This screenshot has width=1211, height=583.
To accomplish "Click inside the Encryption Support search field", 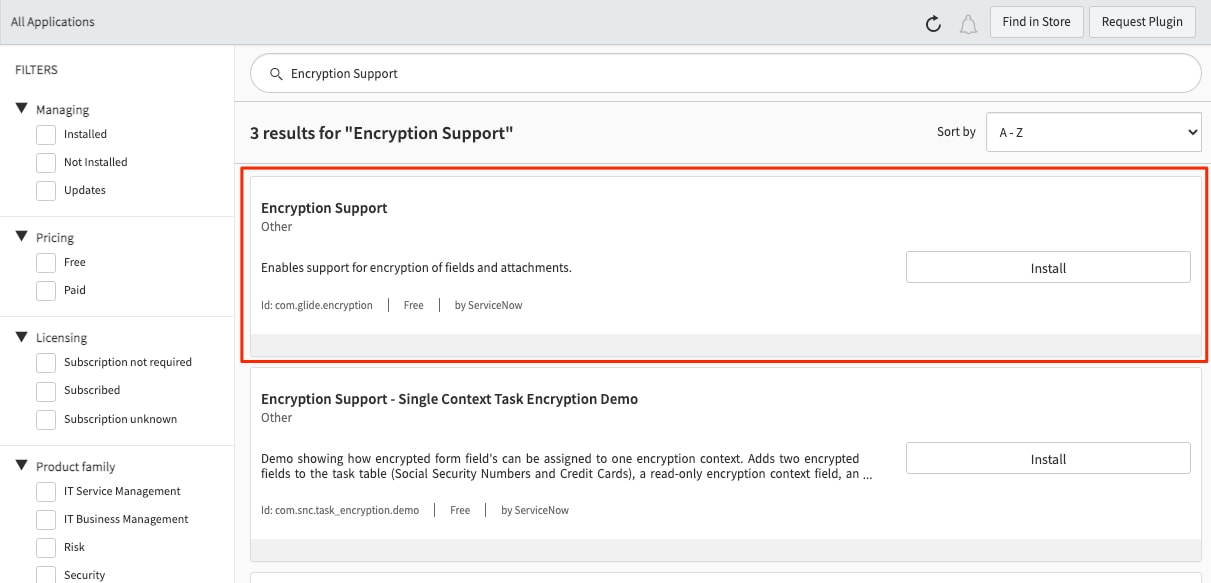I will [x=600, y=73].
